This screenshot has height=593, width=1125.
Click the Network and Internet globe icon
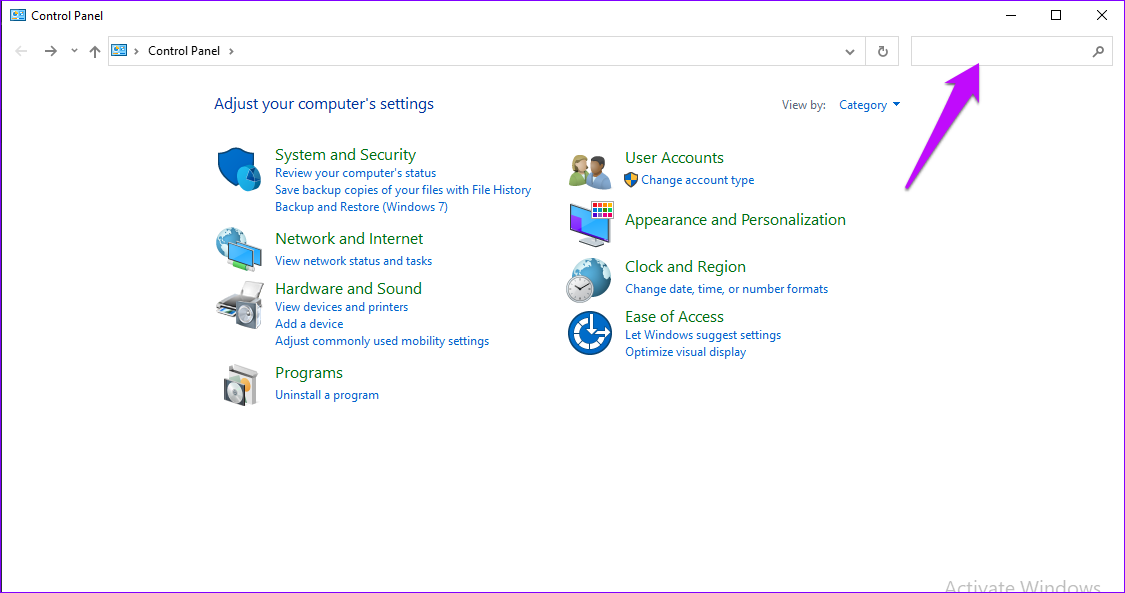(239, 250)
